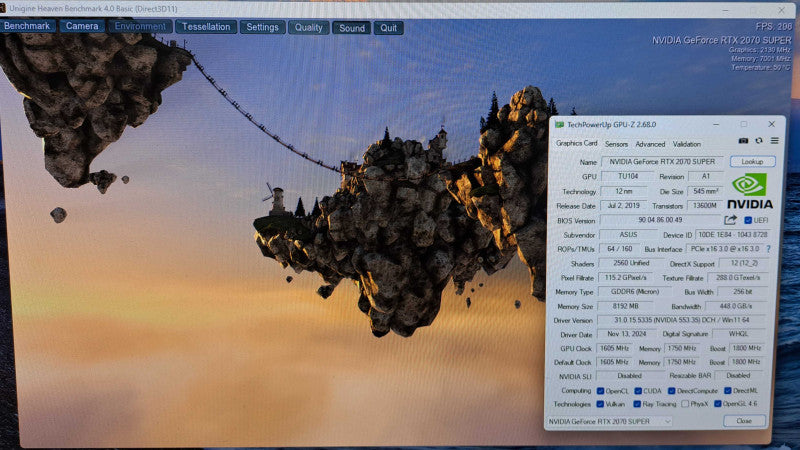Screen dimensions: 800x450
Task: Click the Close button in GPU-Z
Action: [744, 421]
